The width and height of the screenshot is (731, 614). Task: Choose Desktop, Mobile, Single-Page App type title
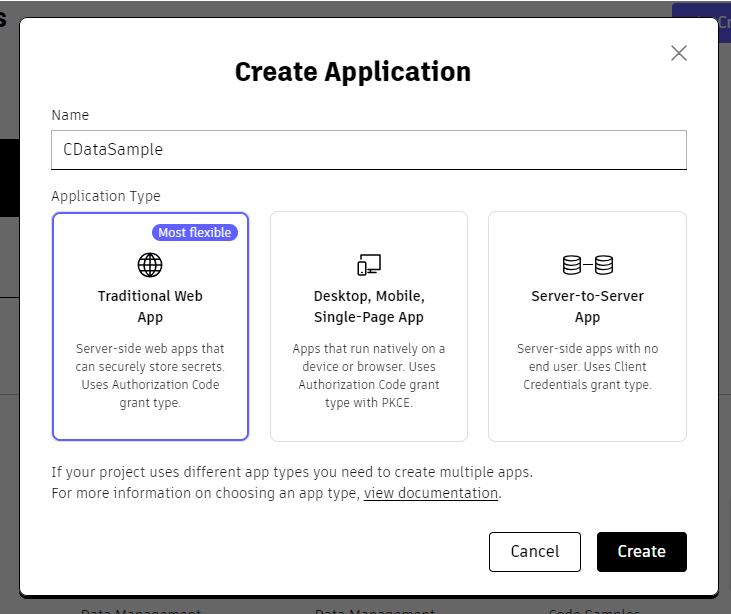pyautogui.click(x=369, y=306)
